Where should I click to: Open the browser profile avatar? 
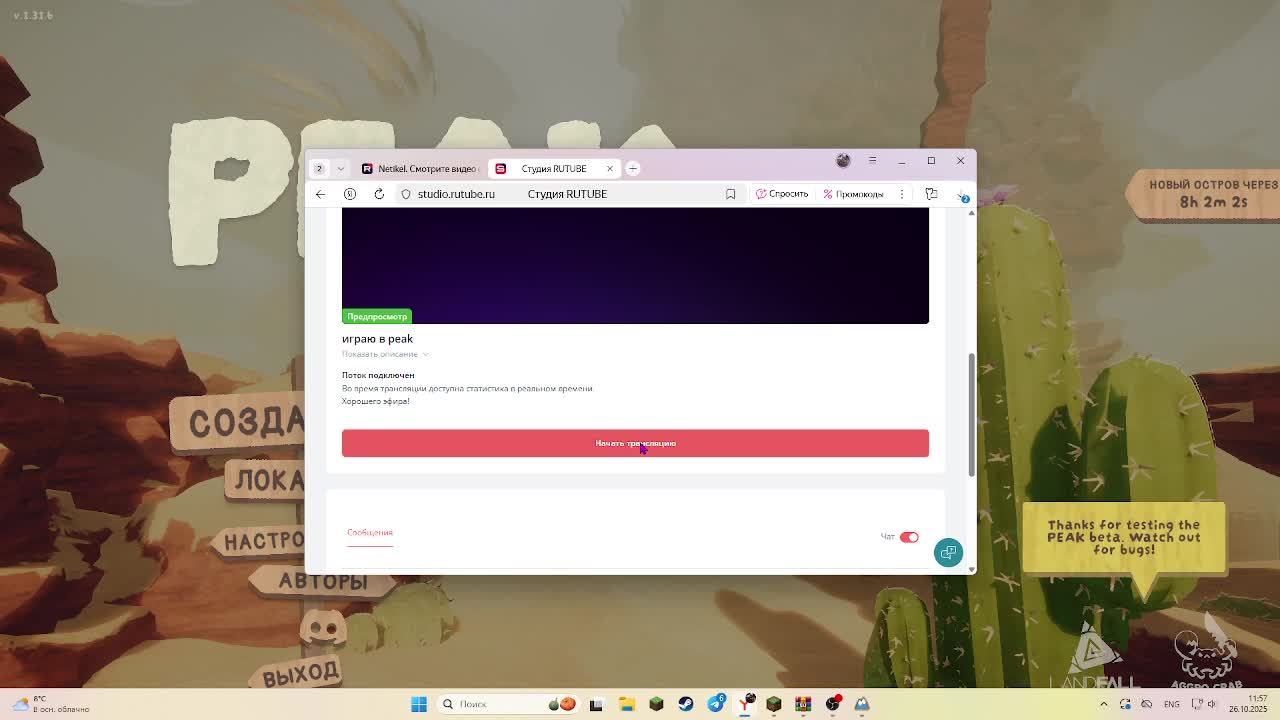843,160
